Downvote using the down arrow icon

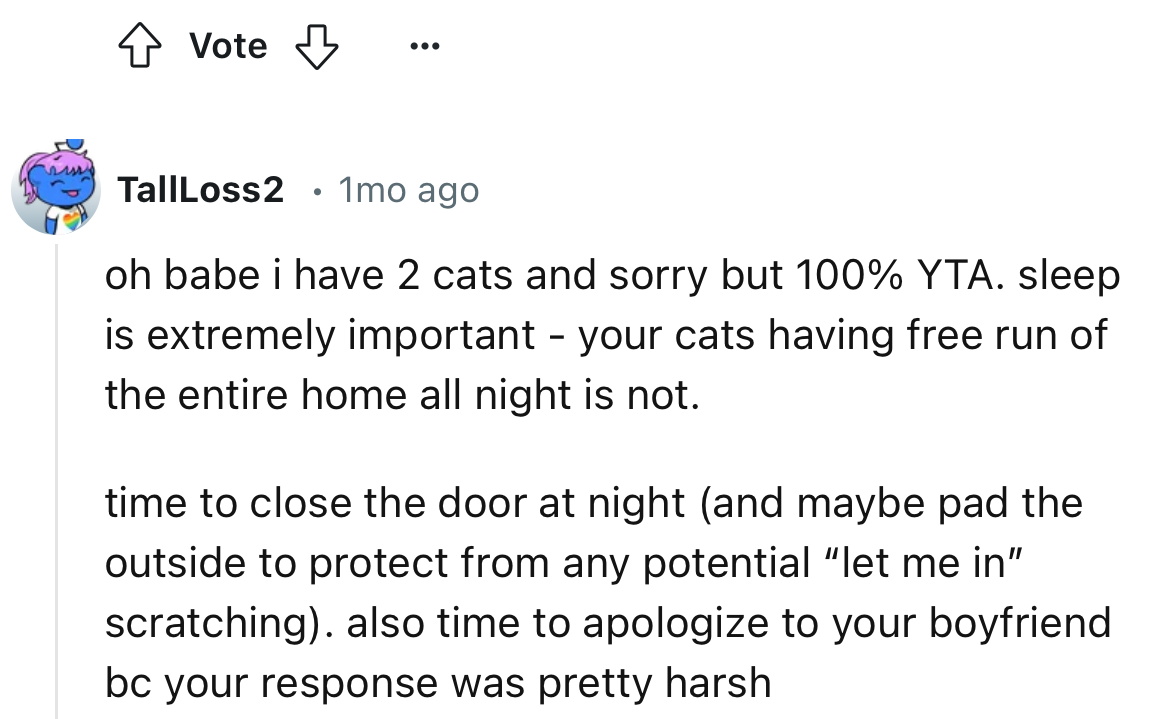(x=316, y=46)
